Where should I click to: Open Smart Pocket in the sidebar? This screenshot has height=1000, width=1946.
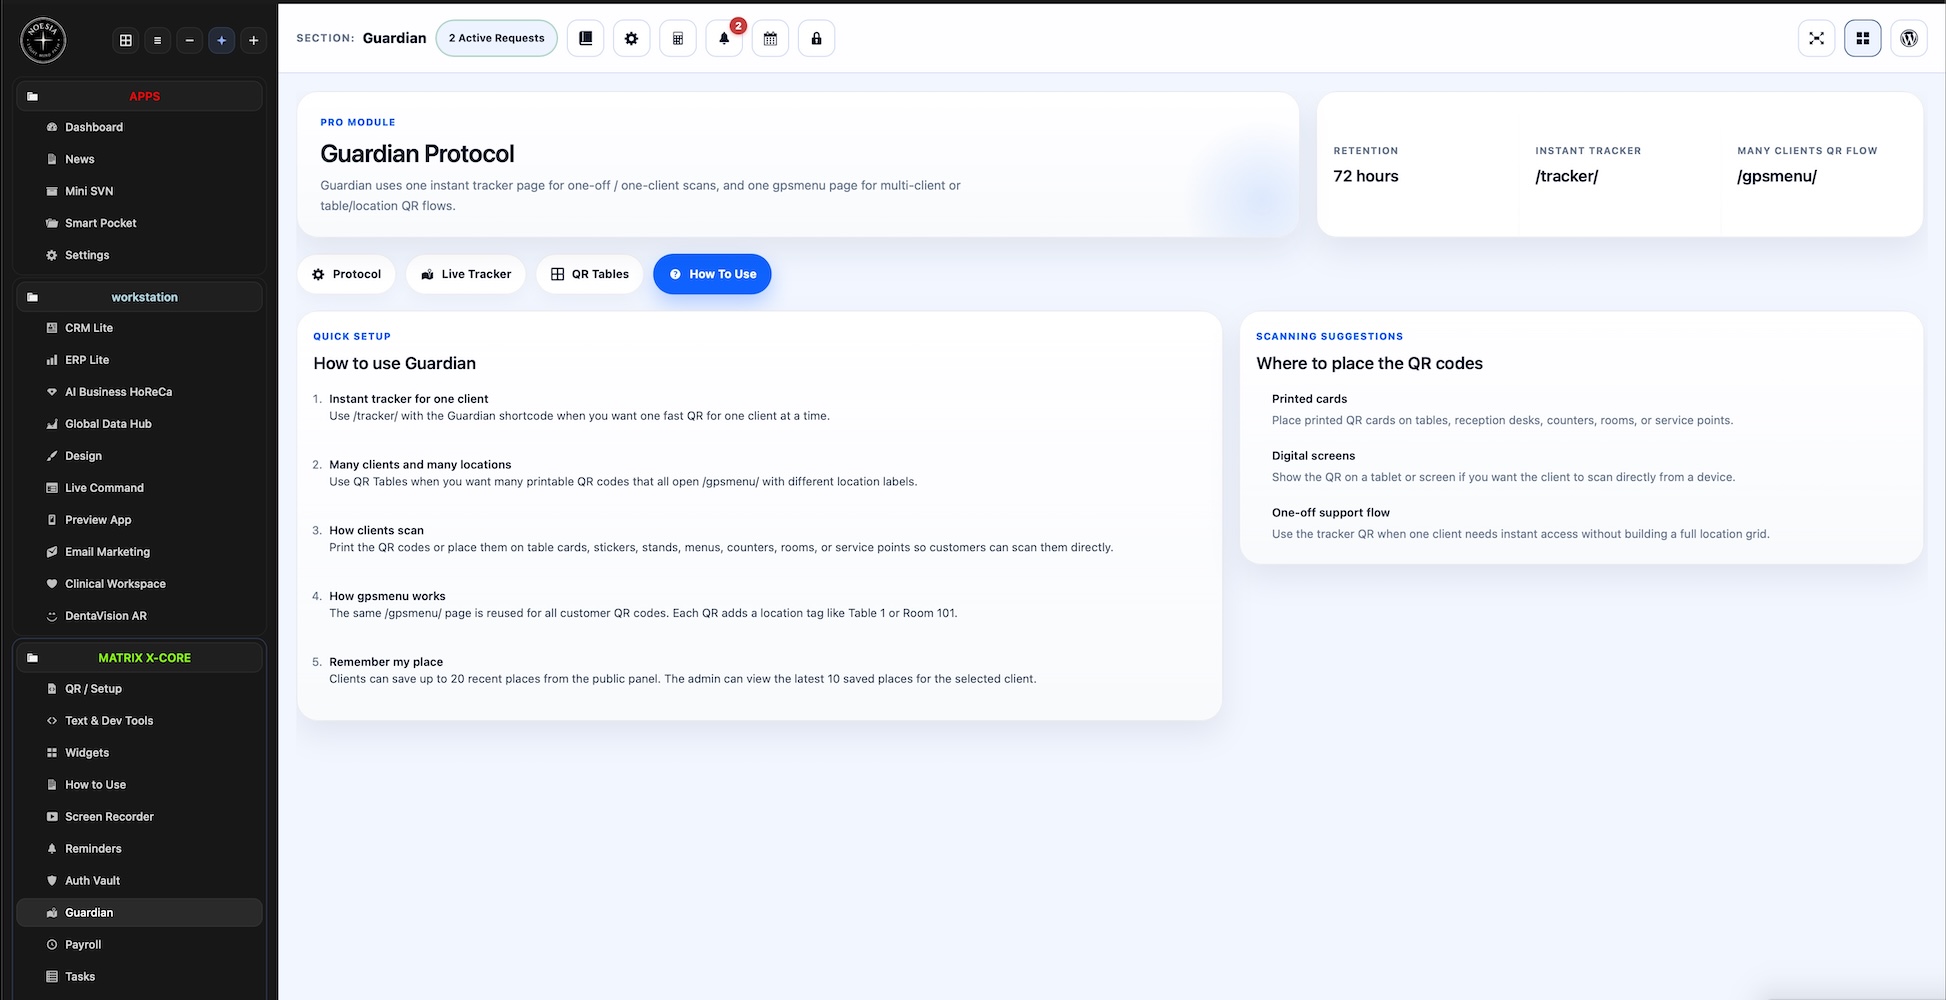point(140,223)
